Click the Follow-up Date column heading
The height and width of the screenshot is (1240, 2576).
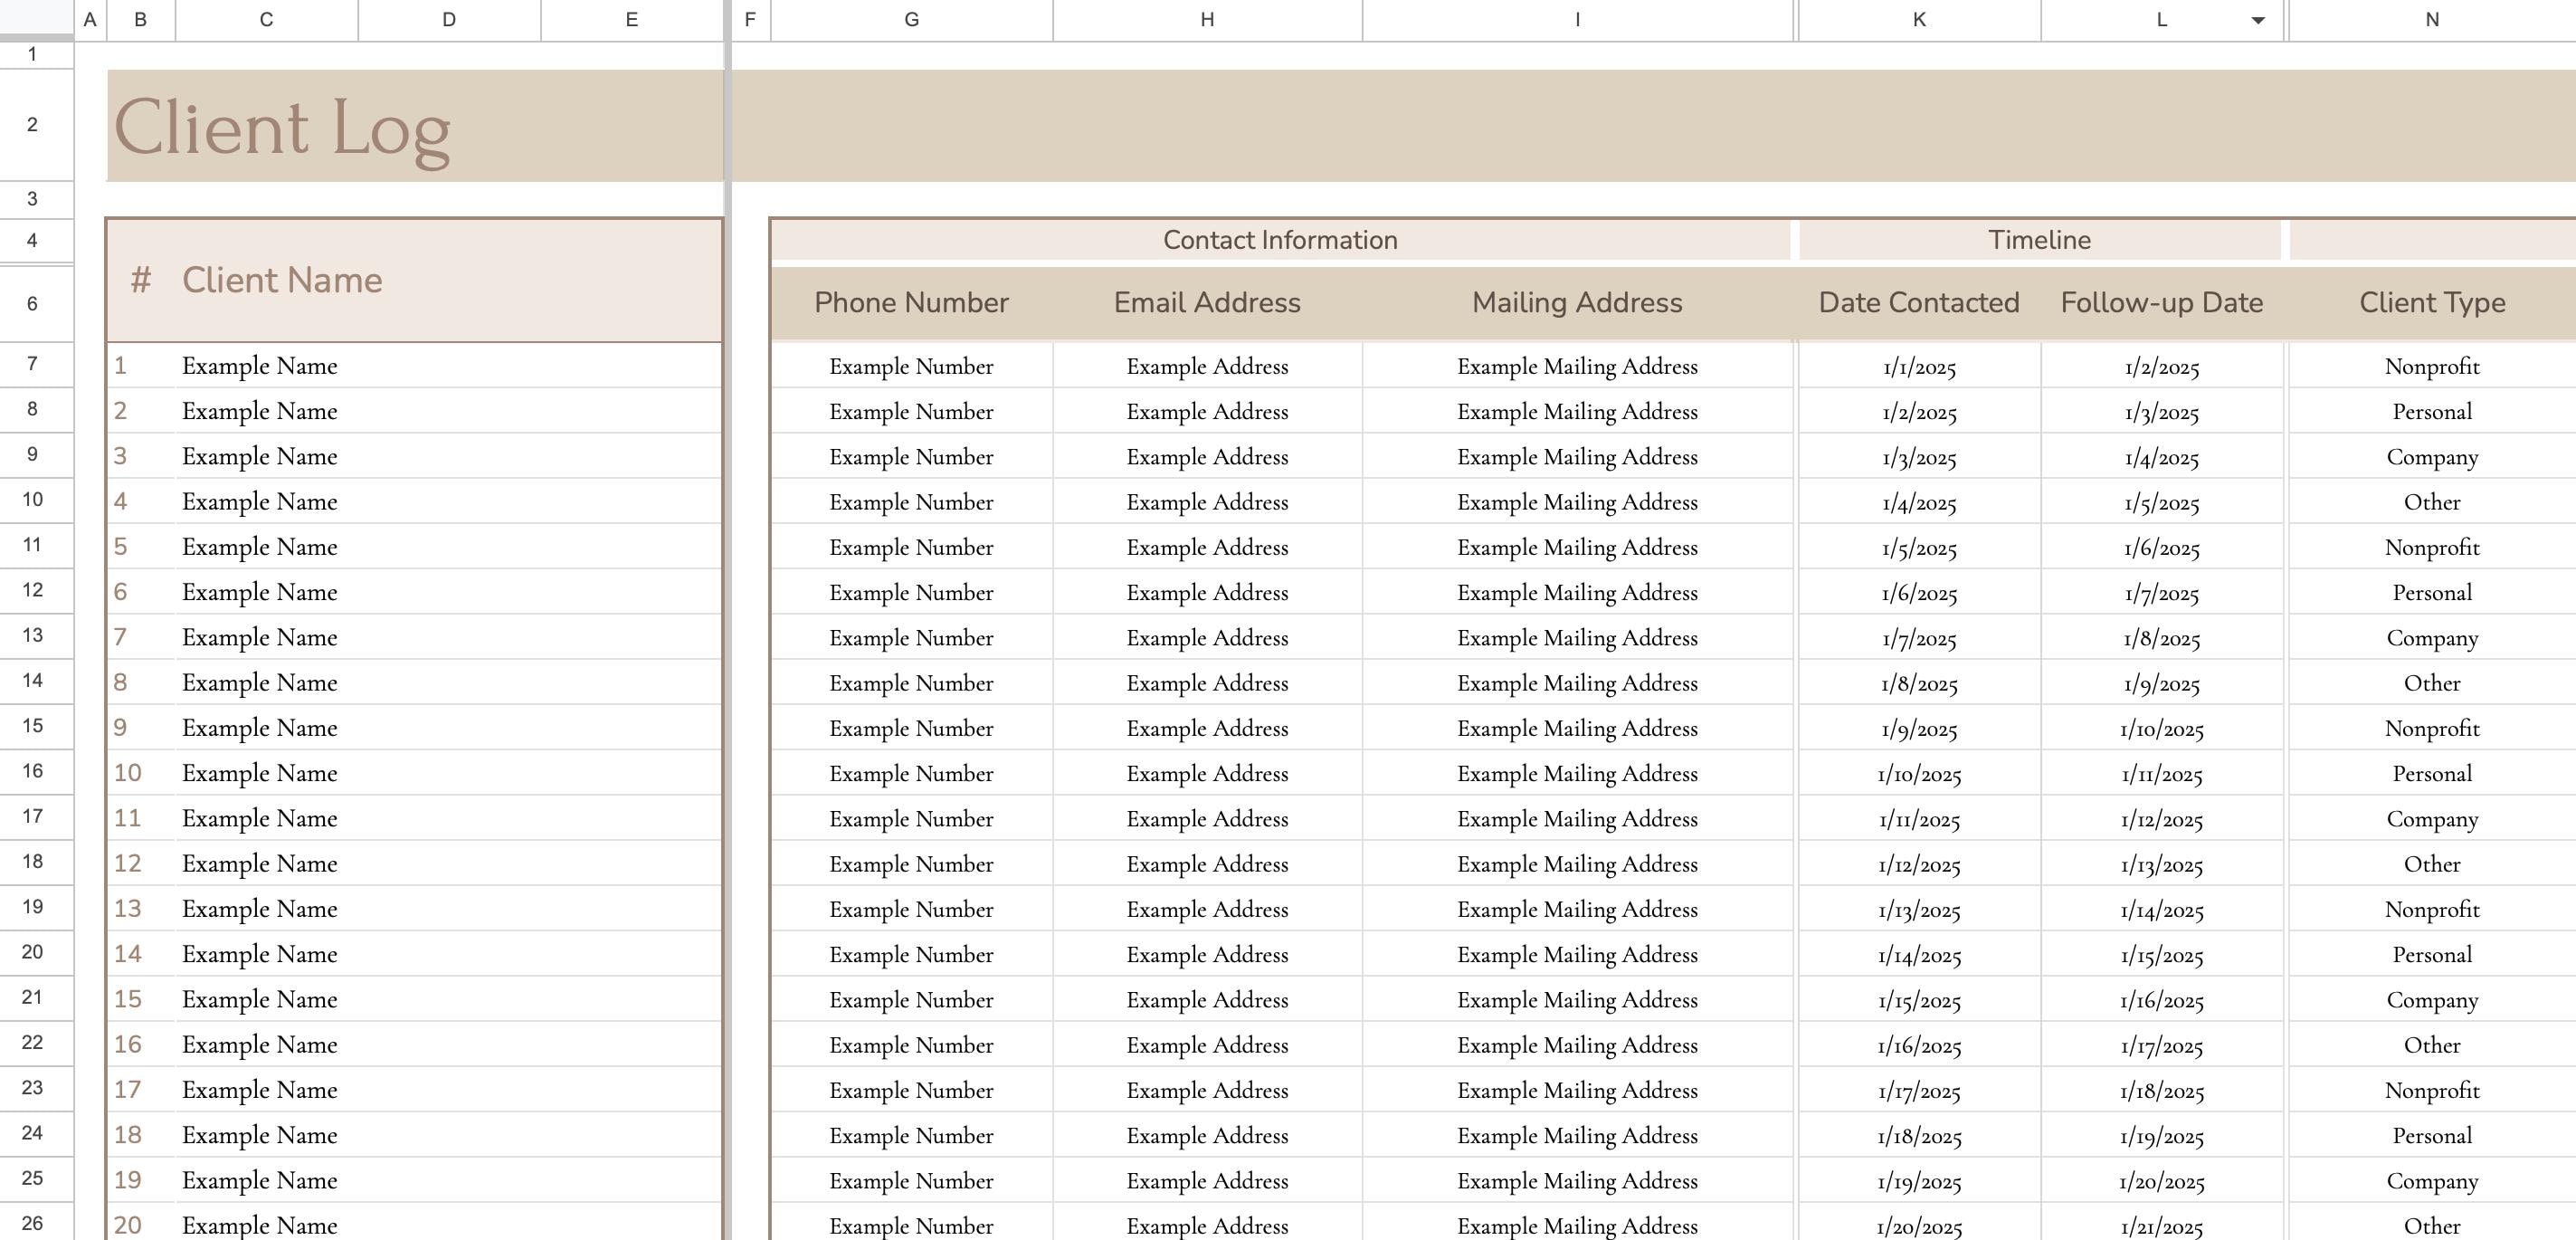[x=2162, y=303]
